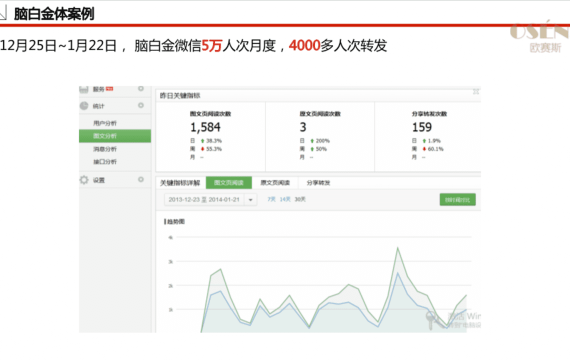Select the 14天 range link
Viewport: 570px width, 360px height.
tap(285, 199)
